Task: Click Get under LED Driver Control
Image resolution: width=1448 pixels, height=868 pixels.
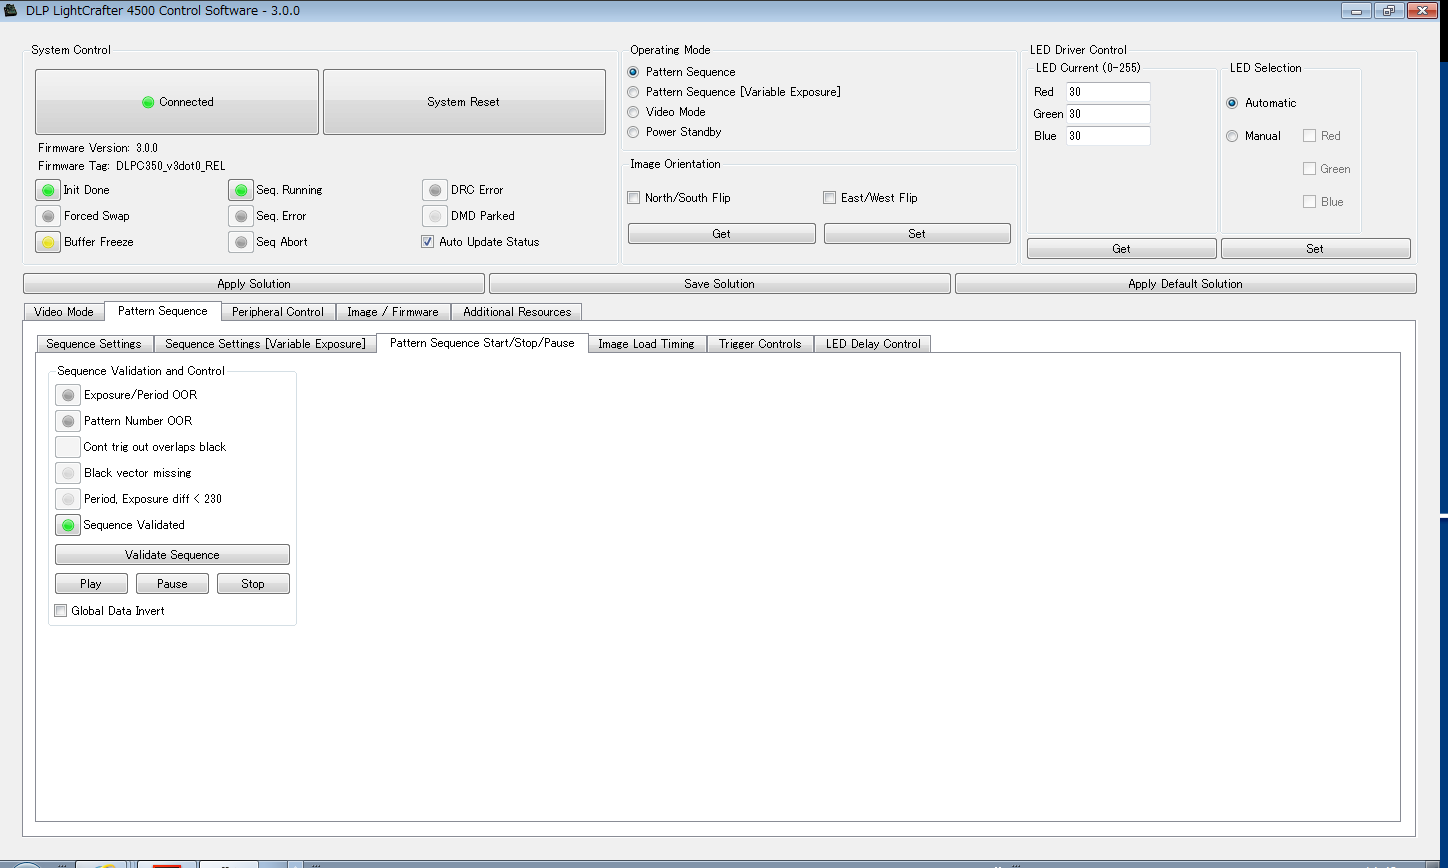Action: point(1122,249)
